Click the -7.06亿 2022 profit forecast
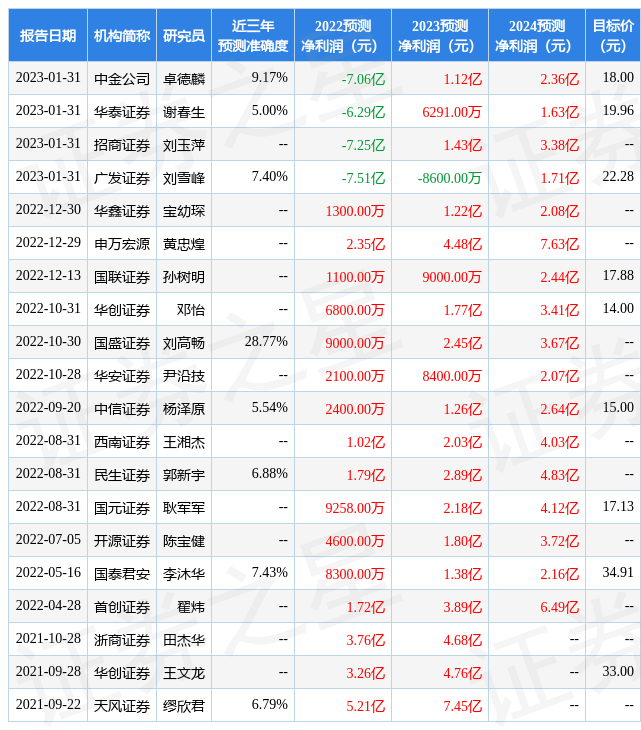Screen dimensions: 641x730 click(363, 79)
